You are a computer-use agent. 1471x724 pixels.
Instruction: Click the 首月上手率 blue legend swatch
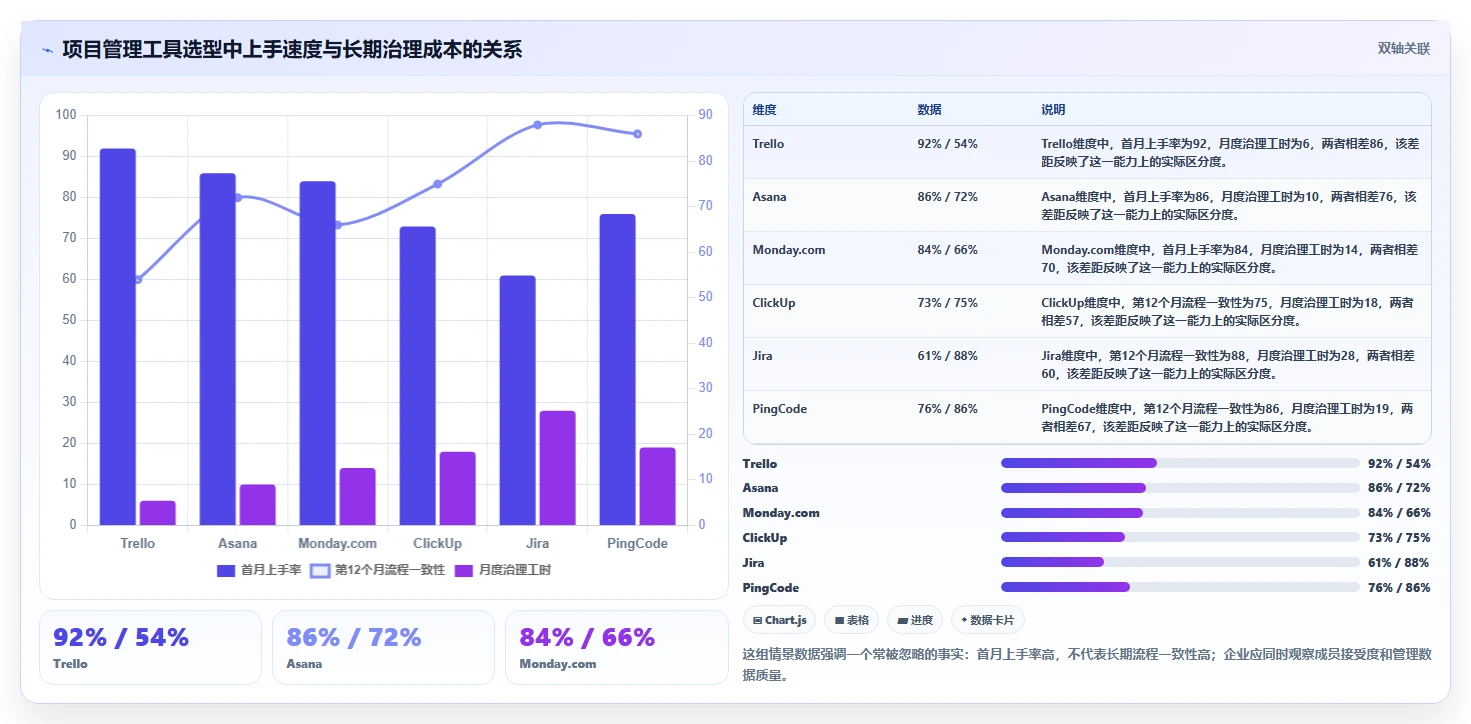click(226, 570)
